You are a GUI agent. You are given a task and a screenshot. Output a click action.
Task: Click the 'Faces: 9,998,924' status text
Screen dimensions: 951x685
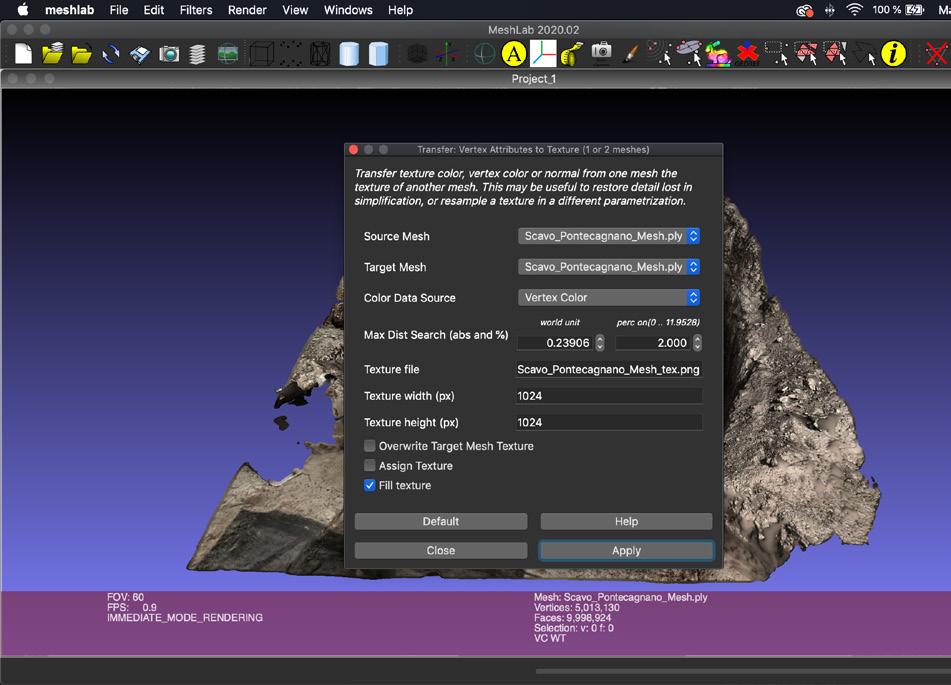[573, 618]
